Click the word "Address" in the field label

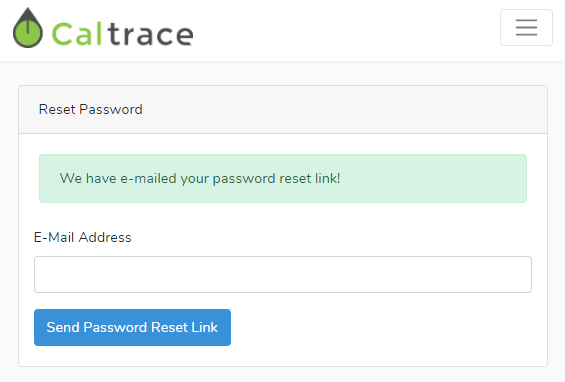105,237
